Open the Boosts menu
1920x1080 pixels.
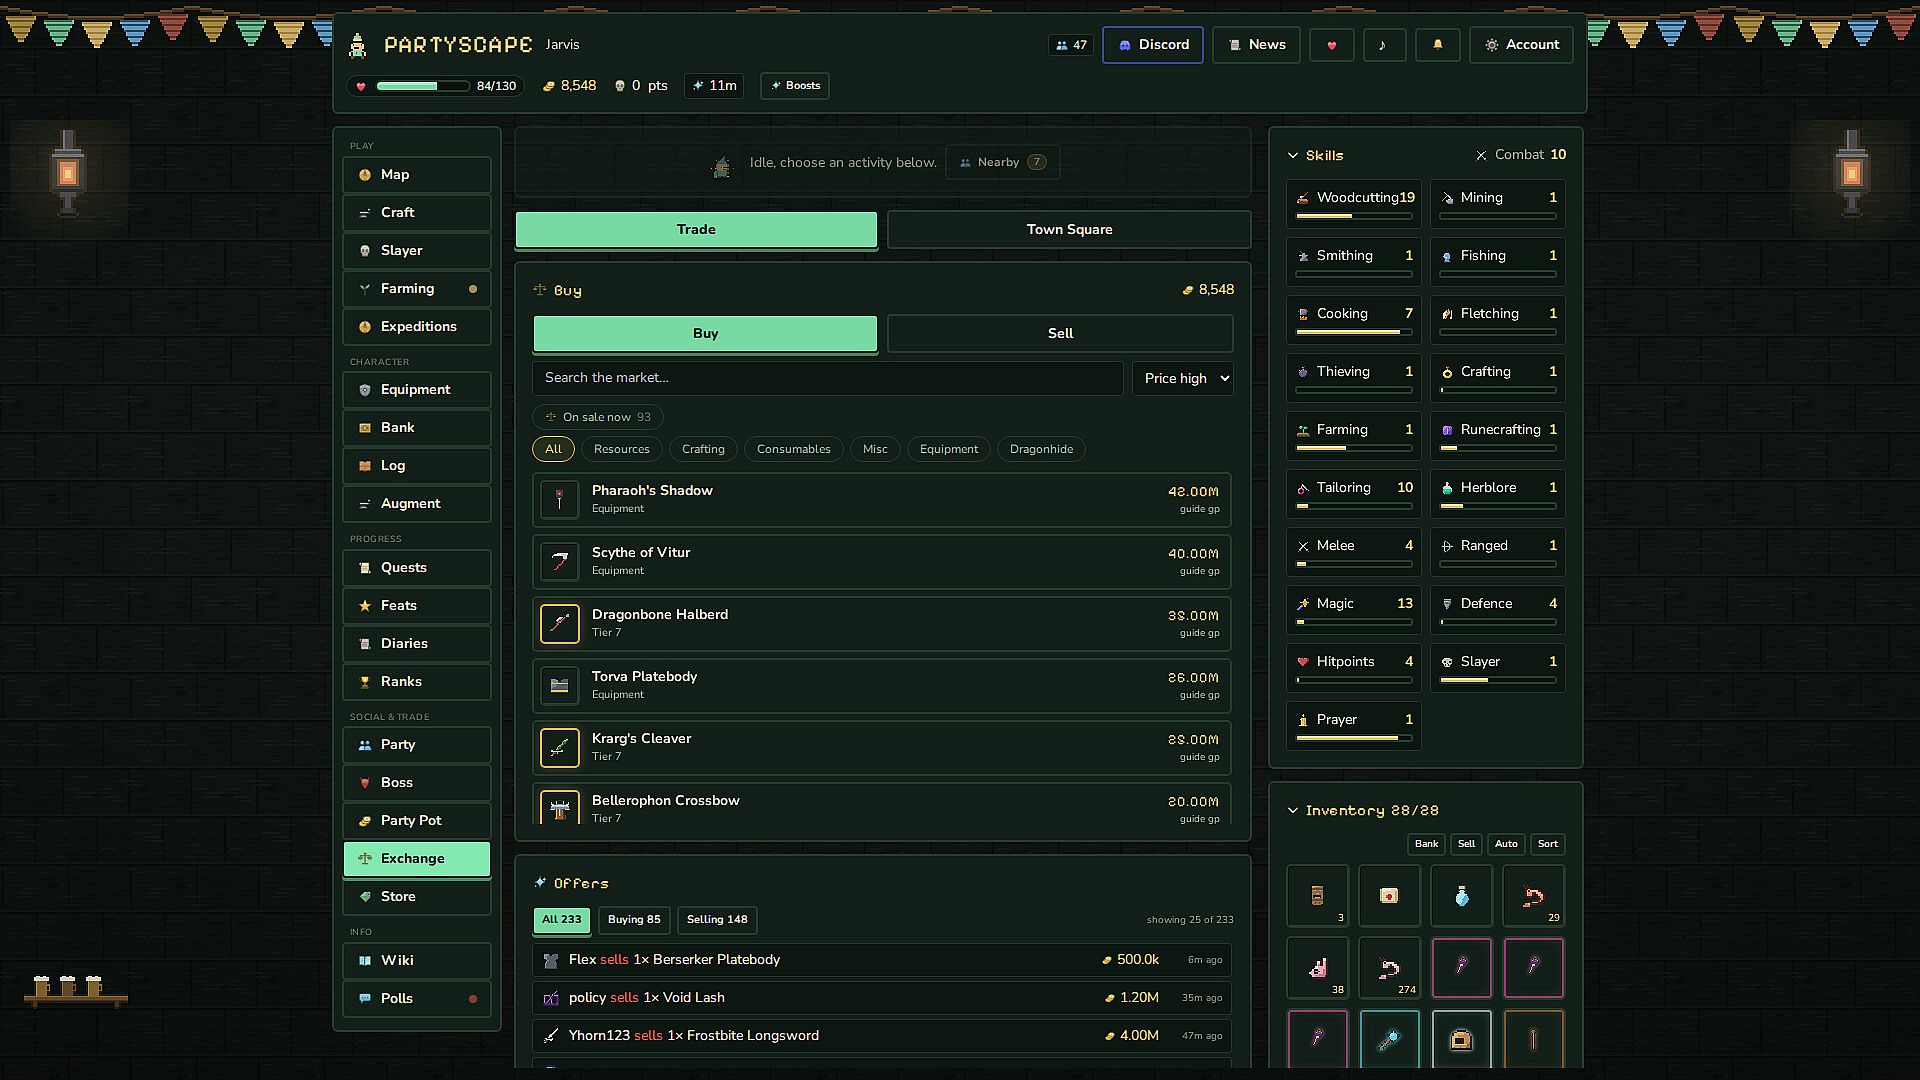click(795, 86)
